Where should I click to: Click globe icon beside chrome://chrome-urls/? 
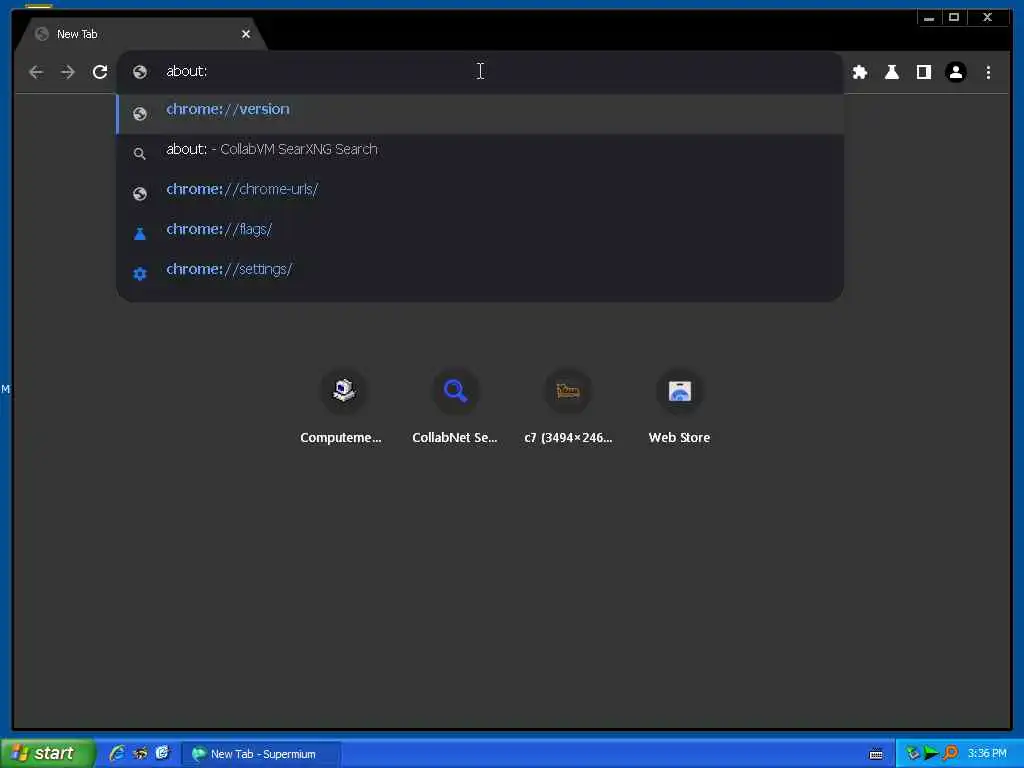coord(140,194)
